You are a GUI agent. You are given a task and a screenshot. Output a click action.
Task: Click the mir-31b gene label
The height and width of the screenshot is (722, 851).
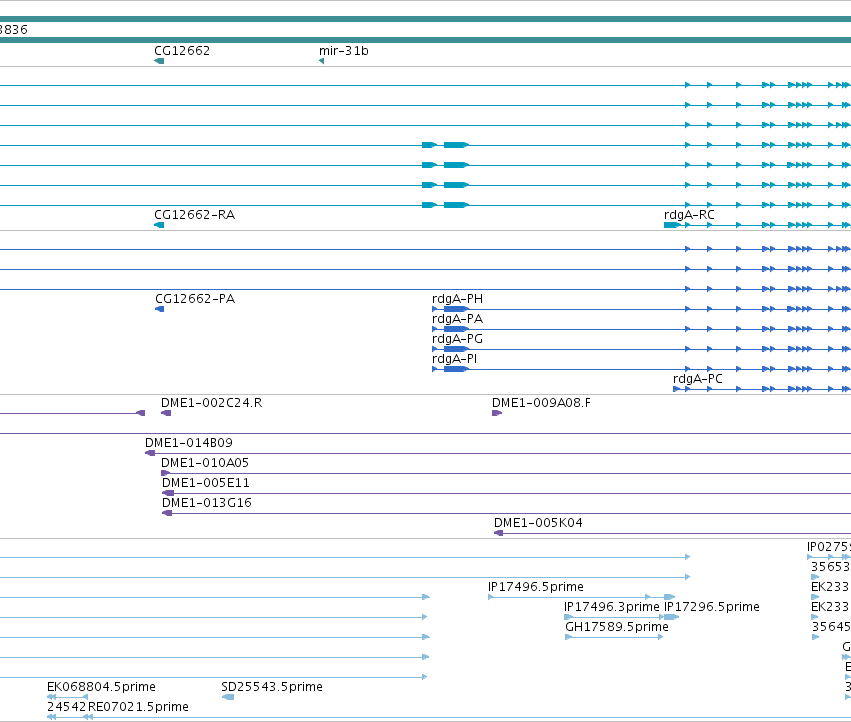[344, 50]
